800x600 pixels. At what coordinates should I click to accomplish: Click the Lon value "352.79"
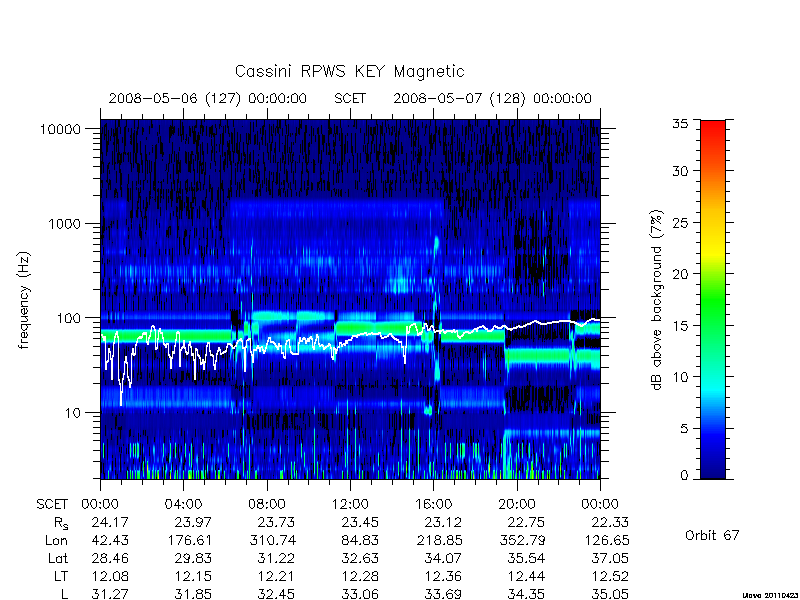point(522,540)
